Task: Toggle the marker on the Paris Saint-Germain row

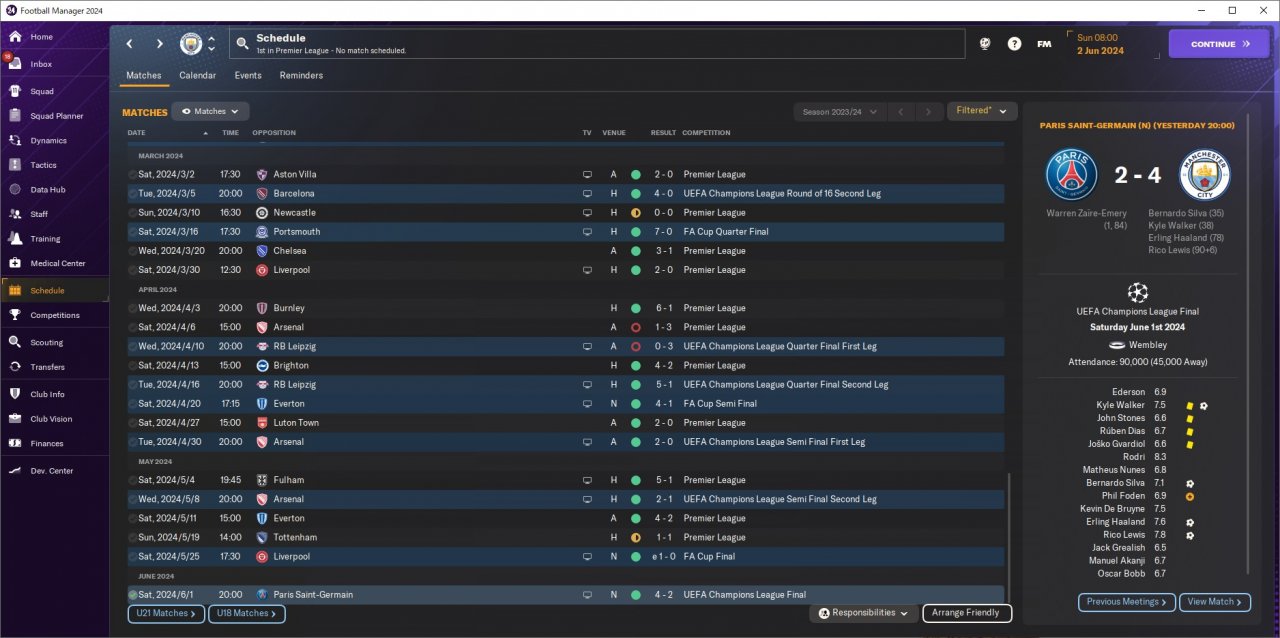Action: click(x=133, y=595)
